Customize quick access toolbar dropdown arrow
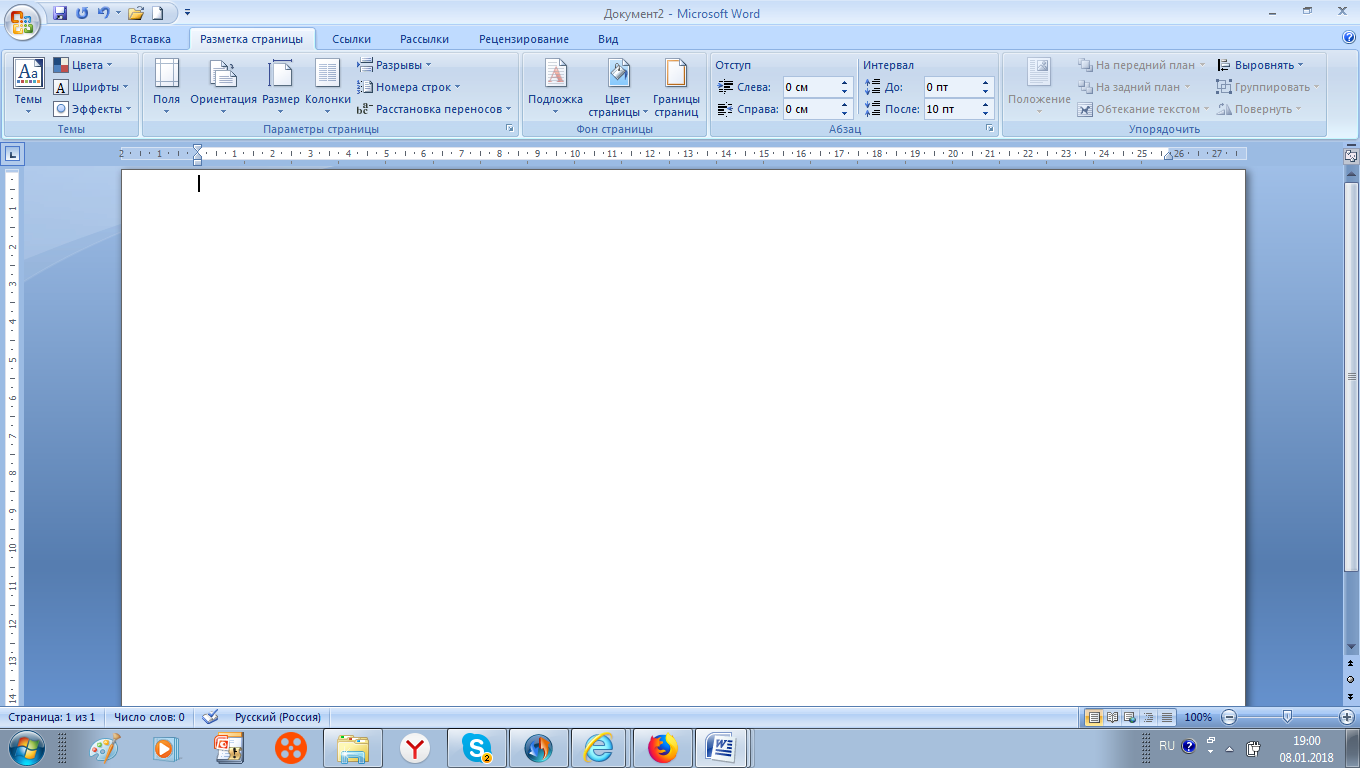 [187, 14]
